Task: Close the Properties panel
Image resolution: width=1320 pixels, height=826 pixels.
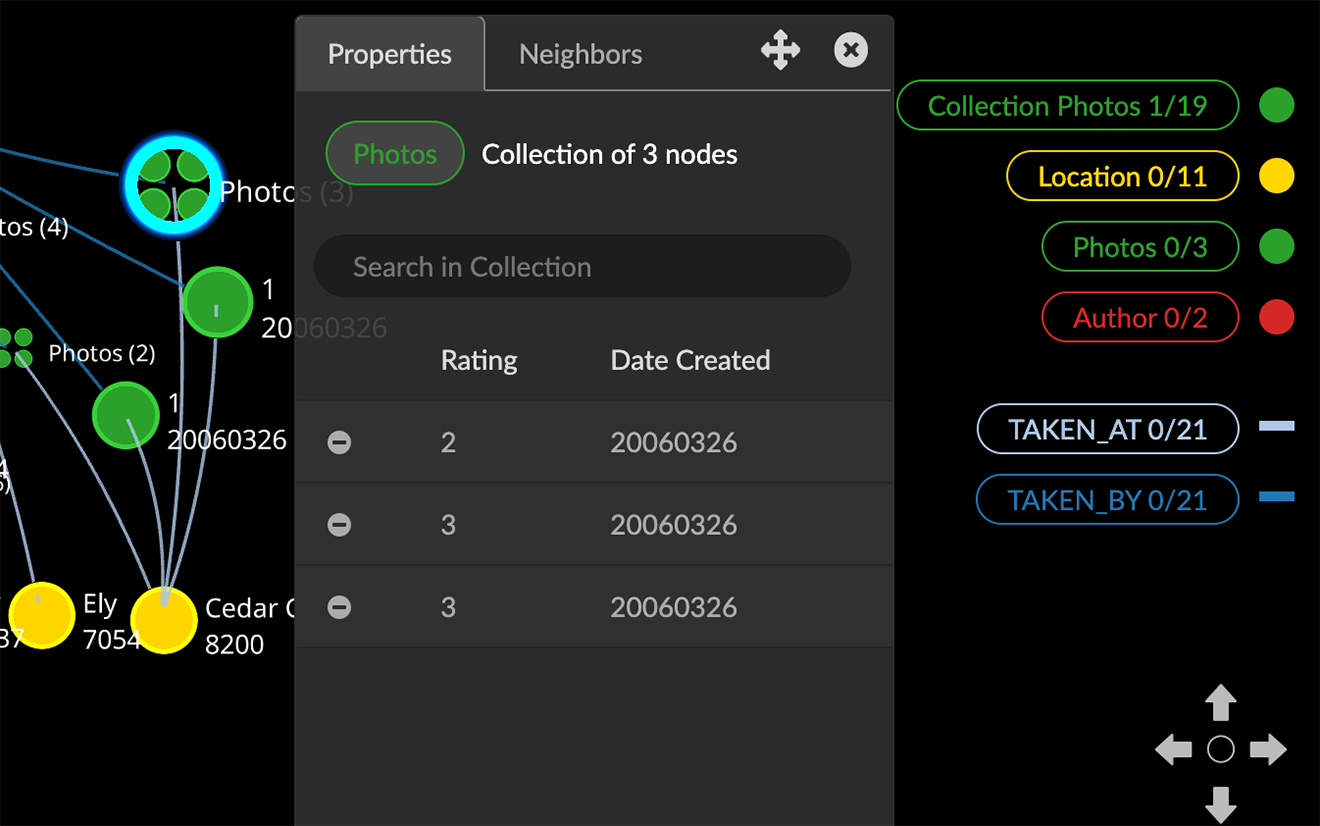Action: coord(851,50)
